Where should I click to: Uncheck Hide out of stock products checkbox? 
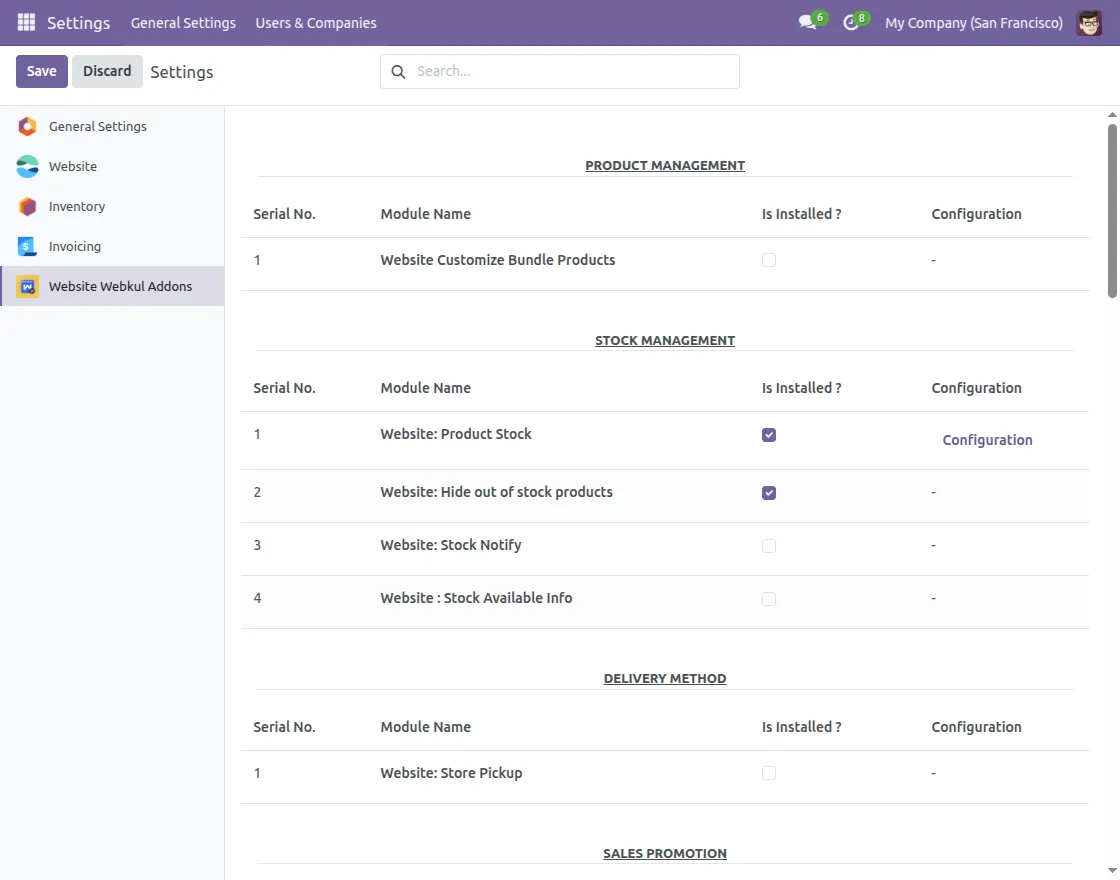pyautogui.click(x=769, y=493)
